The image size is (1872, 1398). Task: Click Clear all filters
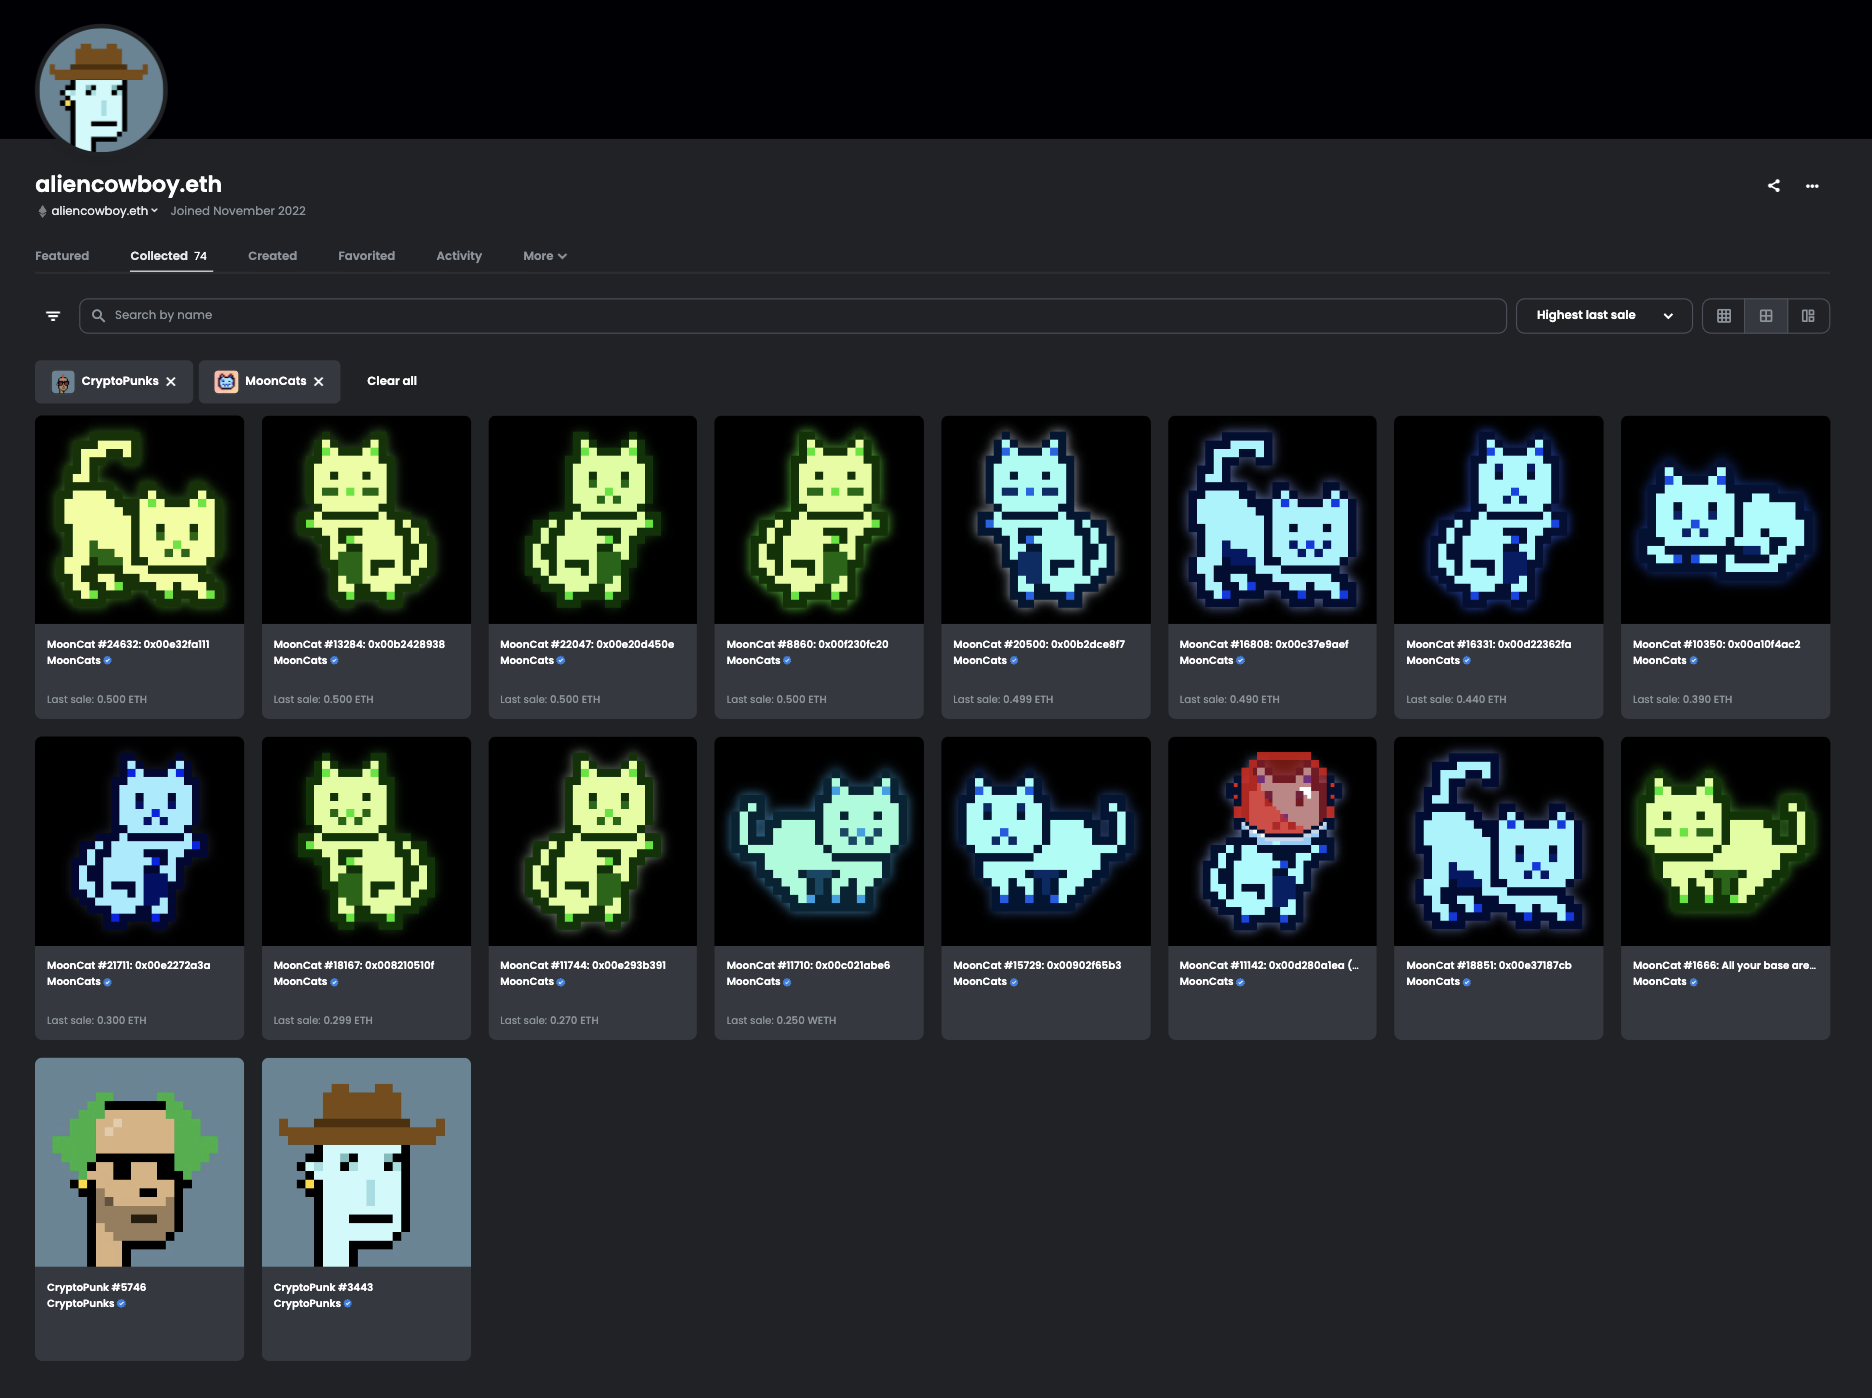click(x=392, y=381)
